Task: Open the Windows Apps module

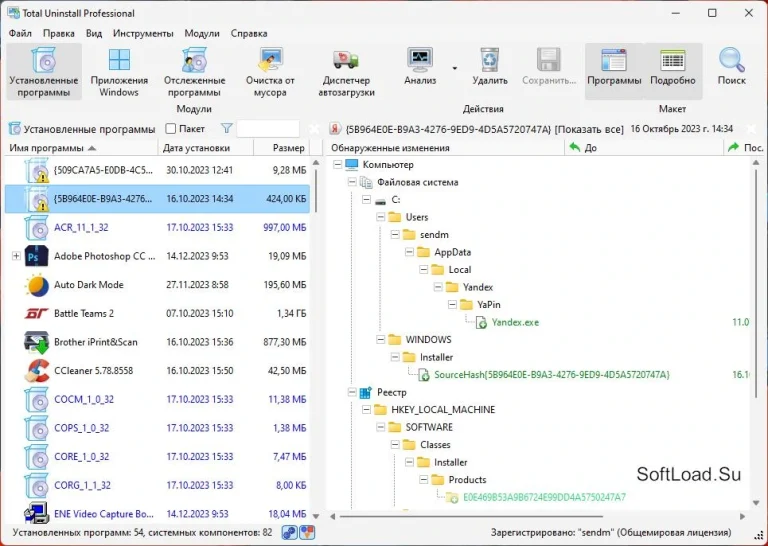Action: [x=119, y=72]
